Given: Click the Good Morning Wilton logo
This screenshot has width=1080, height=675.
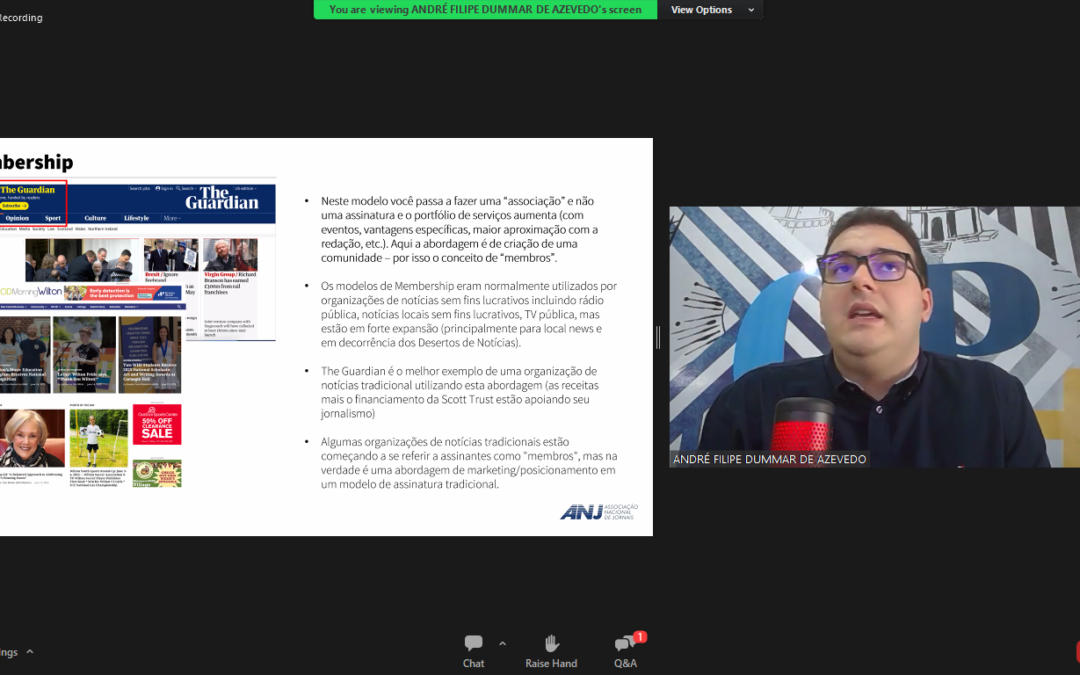Looking at the screenshot, I should (x=31, y=292).
